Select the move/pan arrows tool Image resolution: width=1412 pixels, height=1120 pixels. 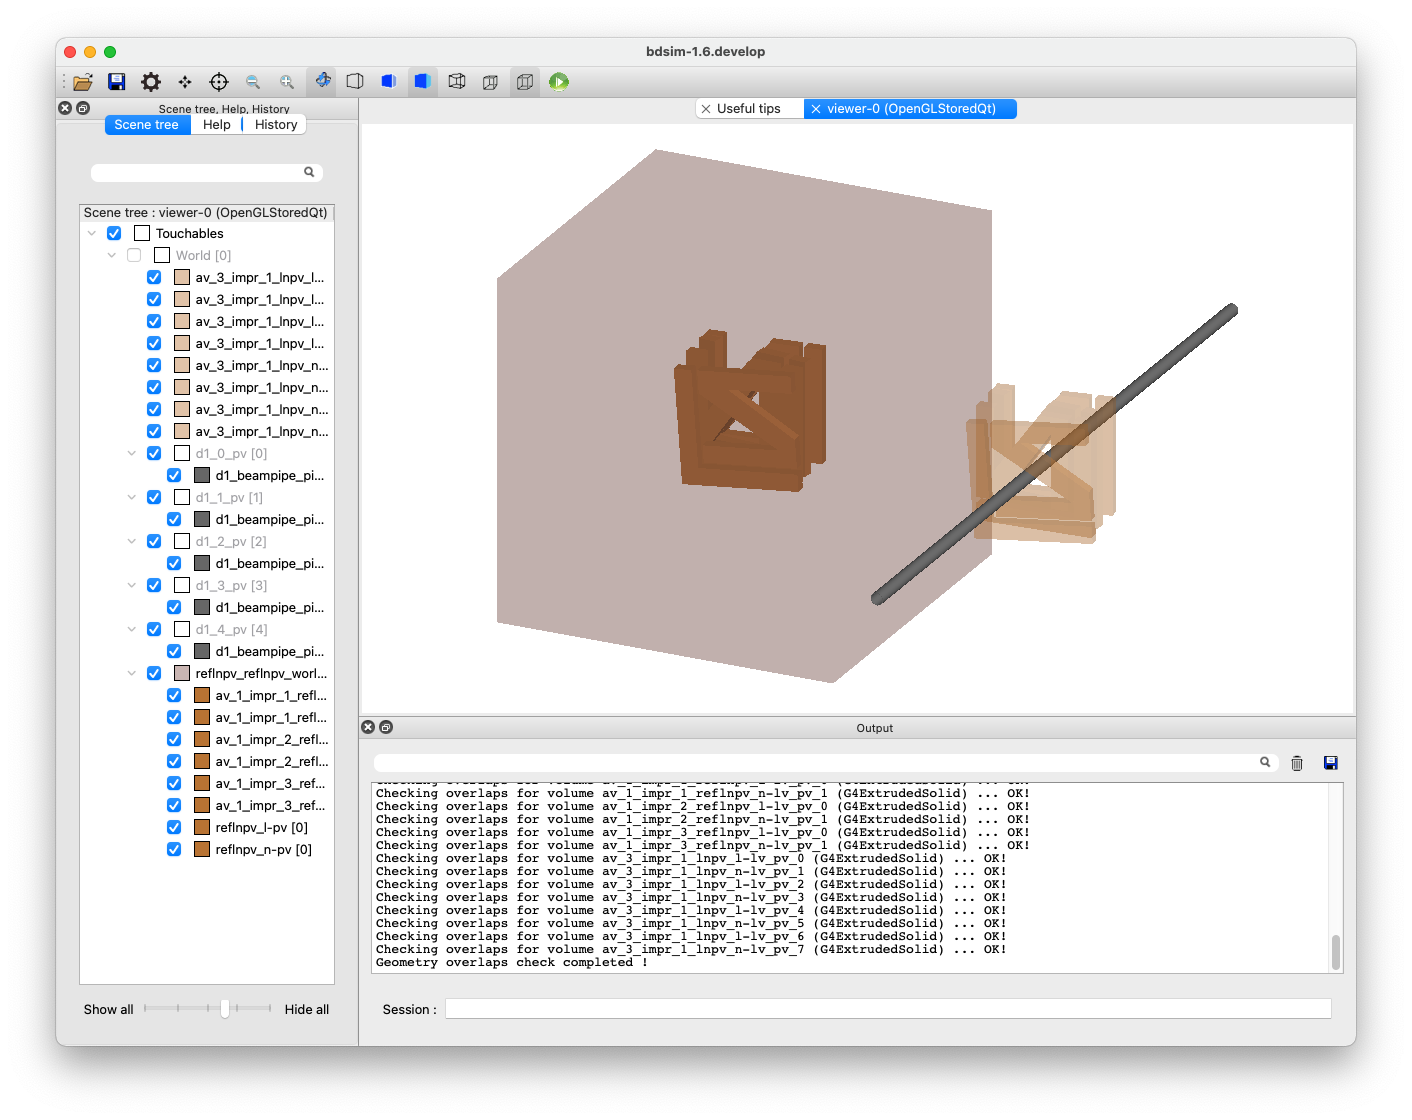[185, 82]
